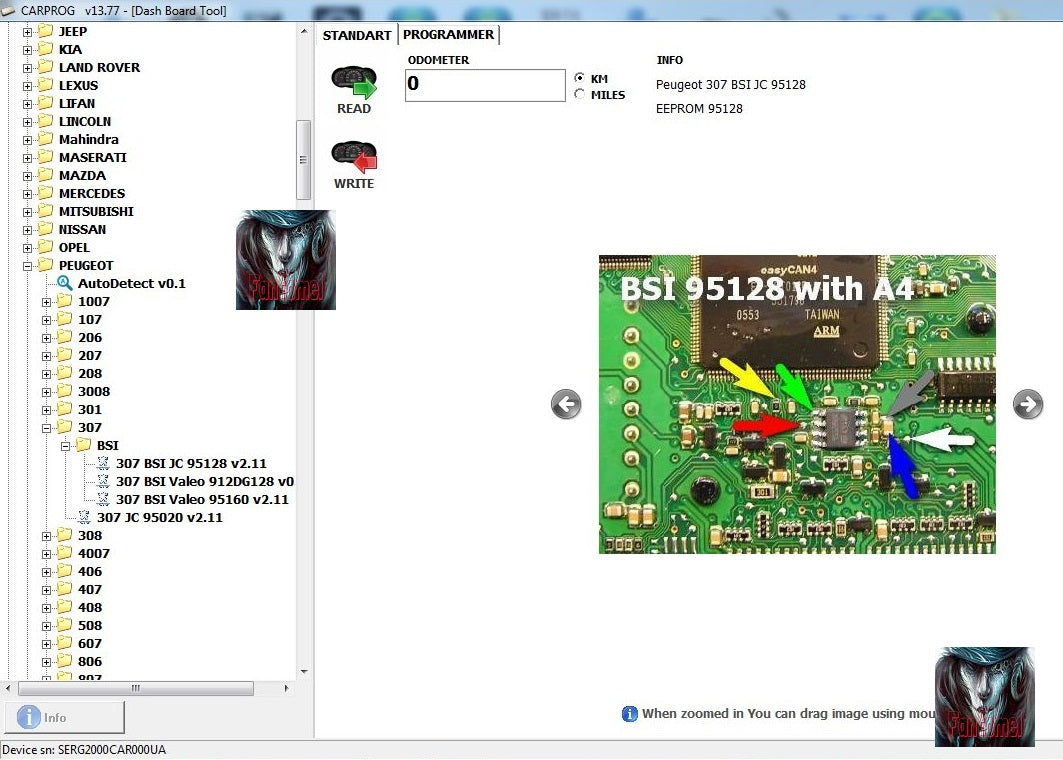Screen dimensions: 1063x760
Task: Go to next image with right arrow
Action: point(1028,403)
